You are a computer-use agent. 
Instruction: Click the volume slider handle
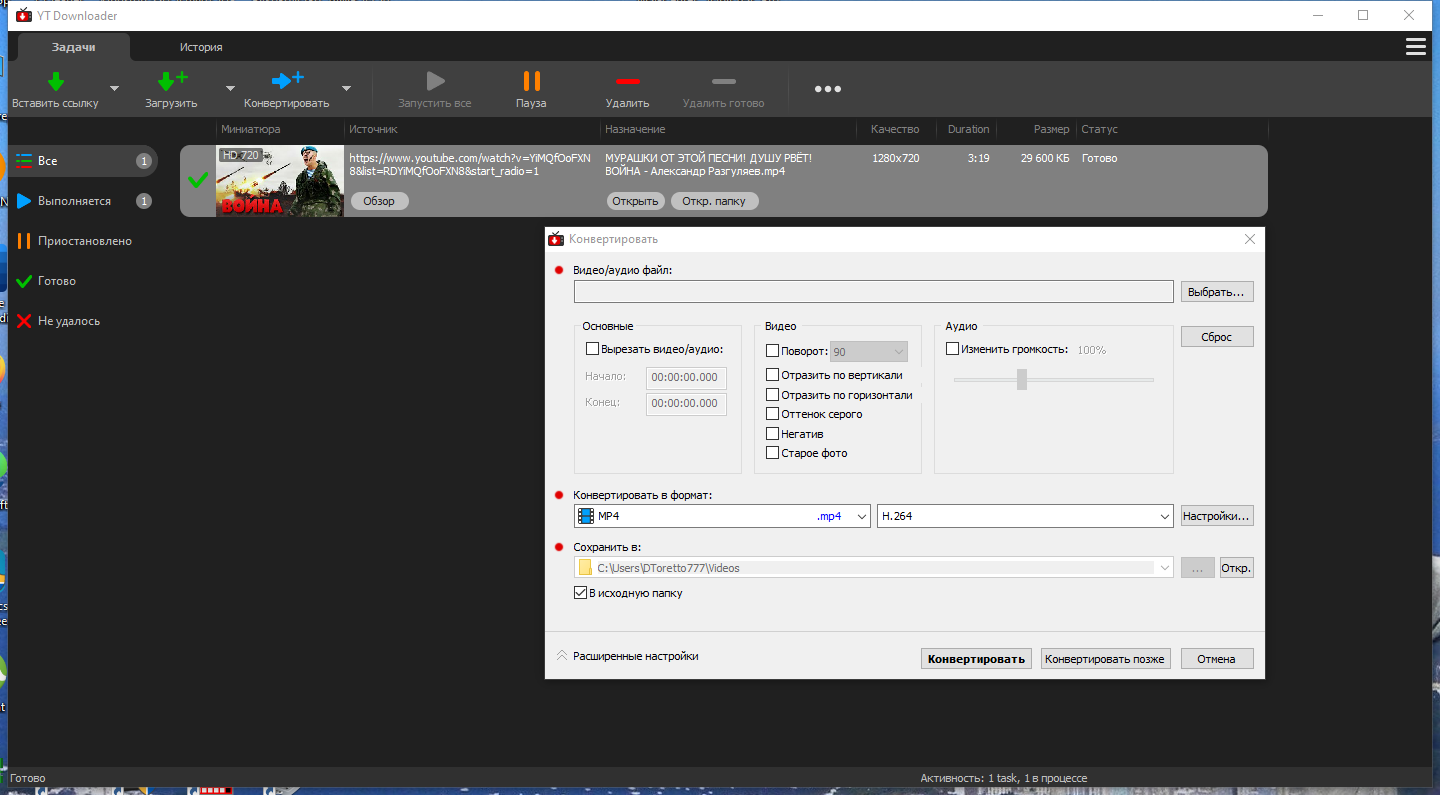pyautogui.click(x=1022, y=379)
